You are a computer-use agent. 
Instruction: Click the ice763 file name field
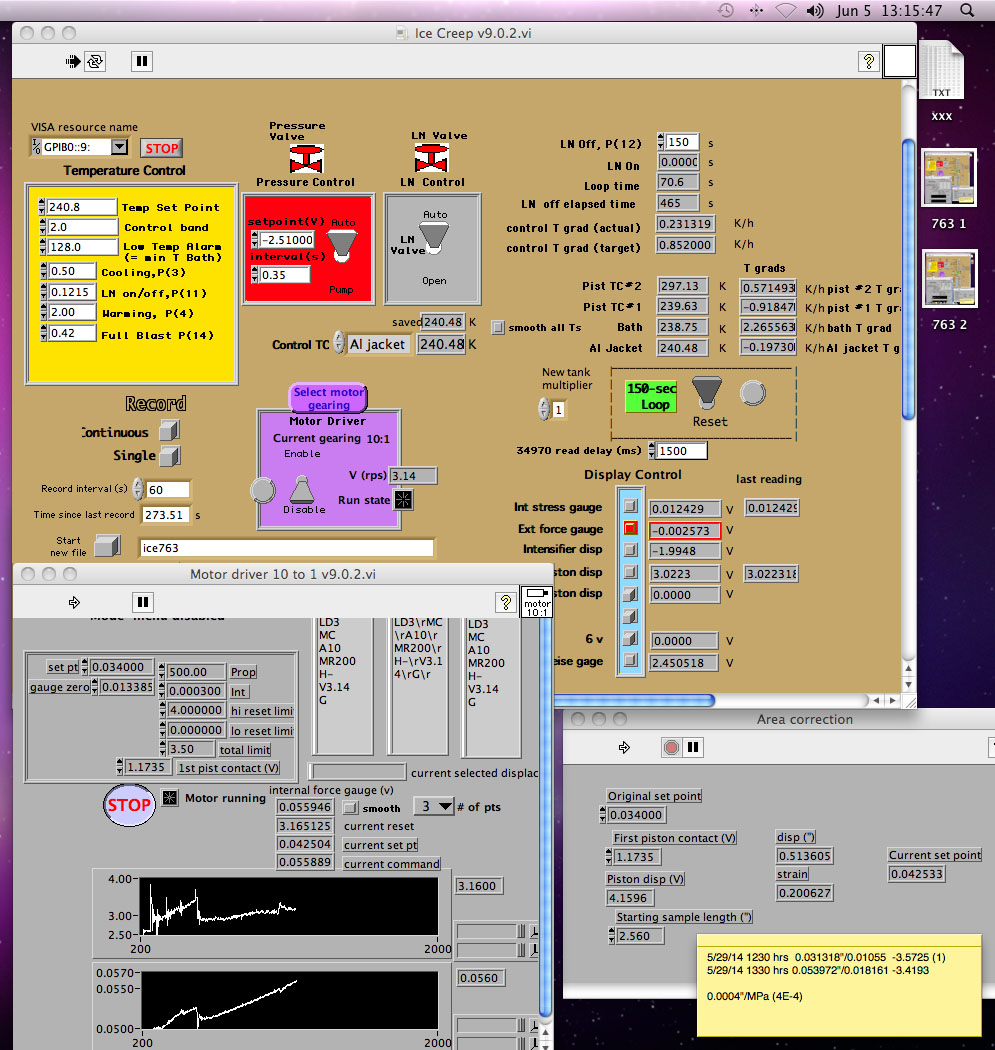286,548
